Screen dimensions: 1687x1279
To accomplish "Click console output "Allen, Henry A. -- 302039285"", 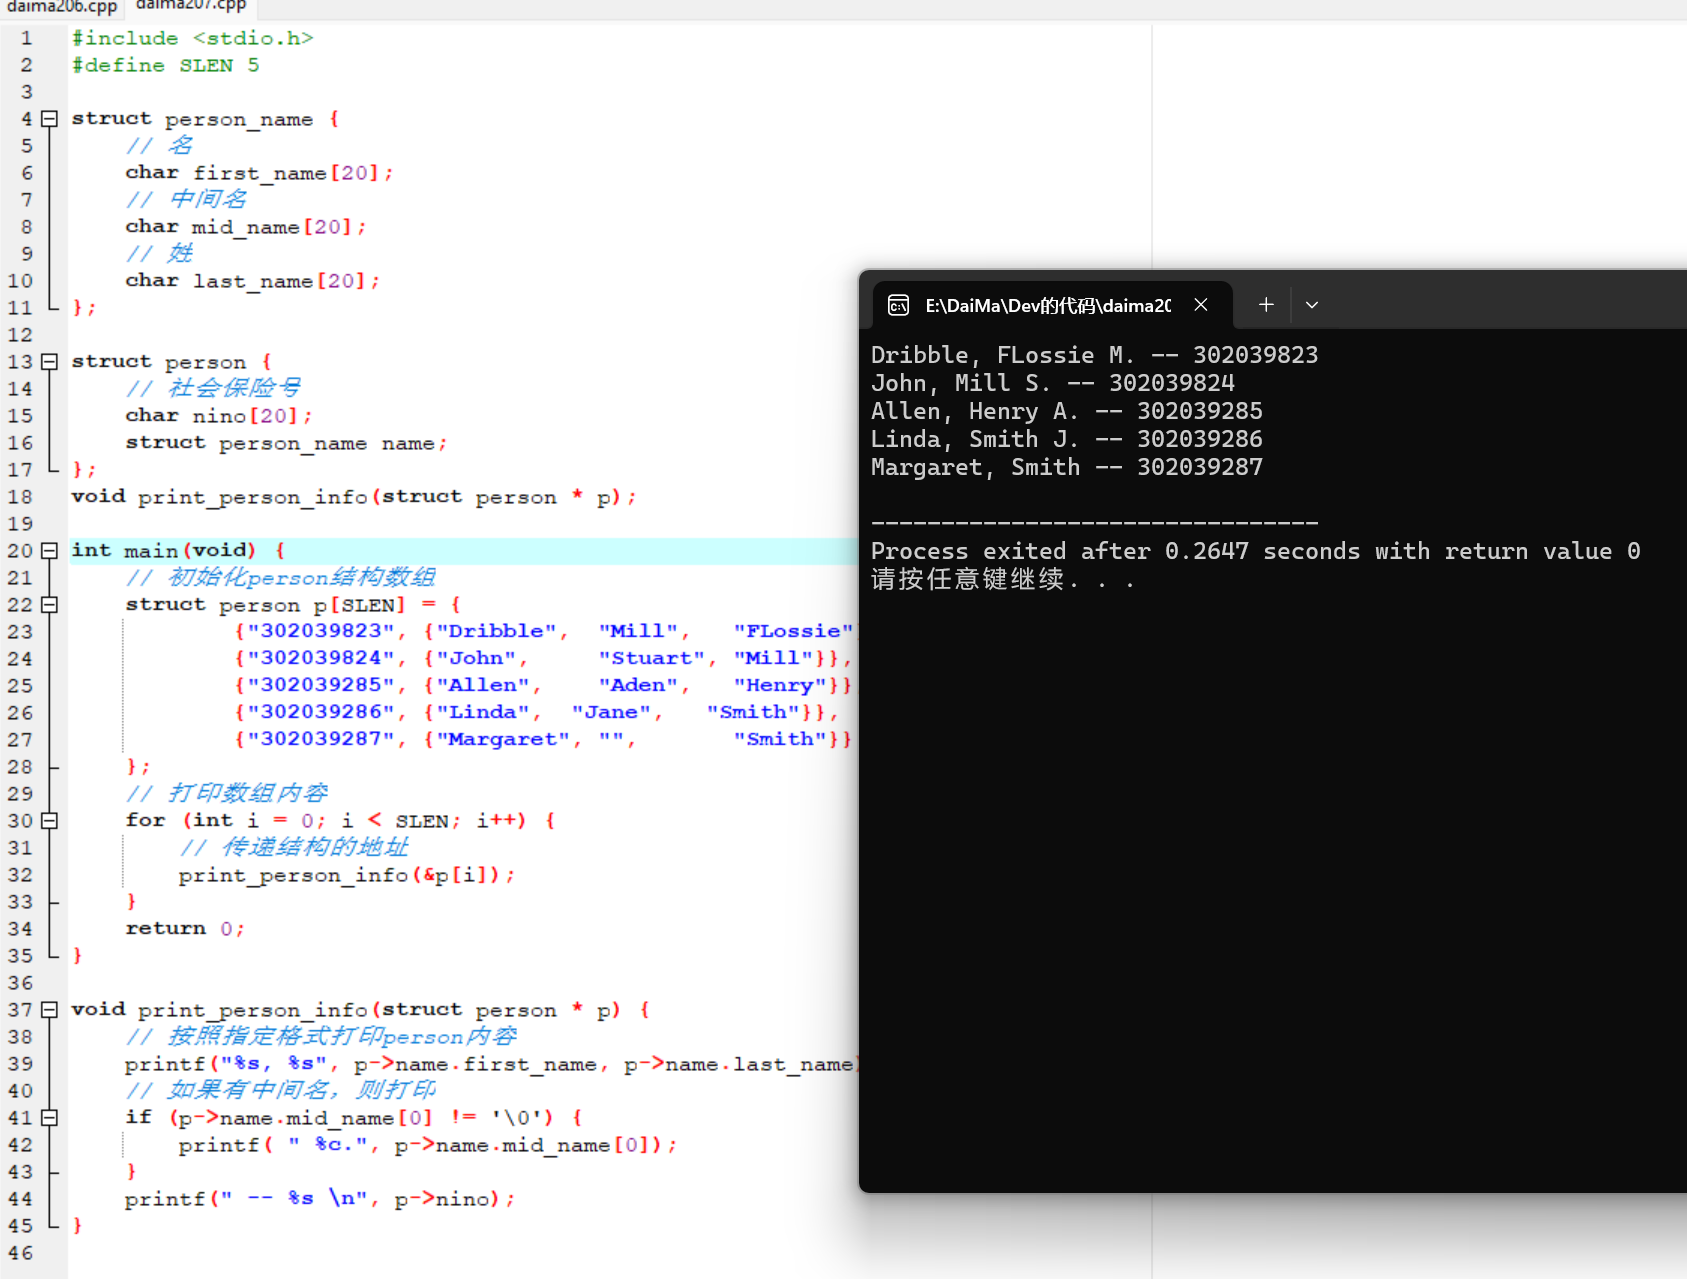I will 1067,411.
